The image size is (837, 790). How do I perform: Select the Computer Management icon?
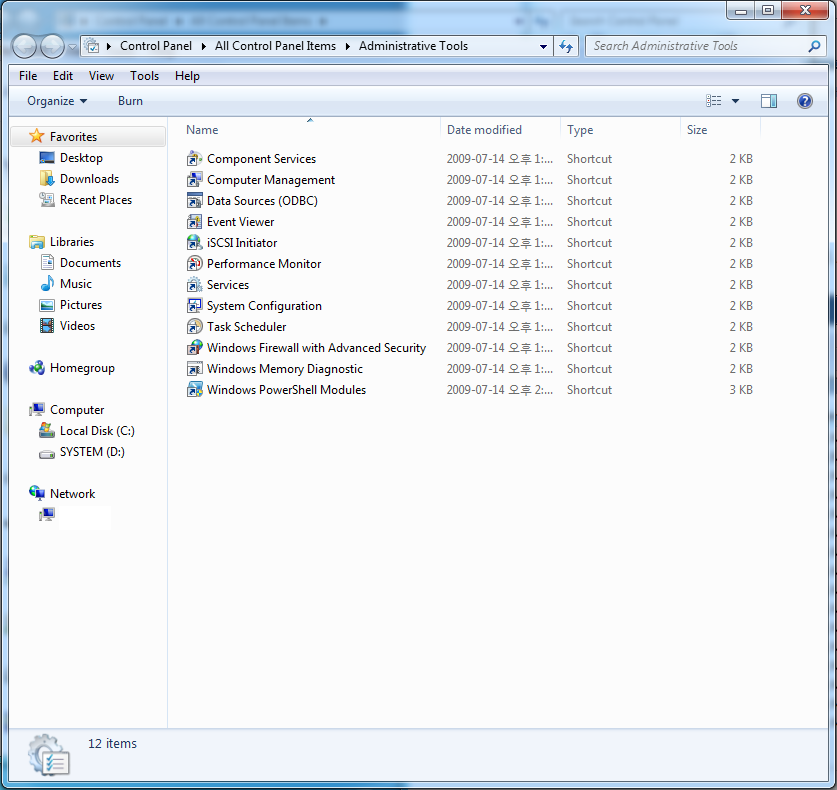194,179
